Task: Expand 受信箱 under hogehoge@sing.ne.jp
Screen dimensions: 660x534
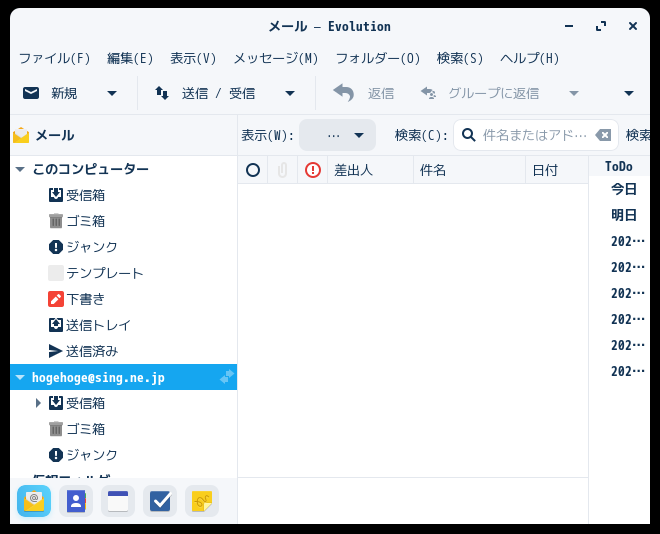Action: click(38, 403)
